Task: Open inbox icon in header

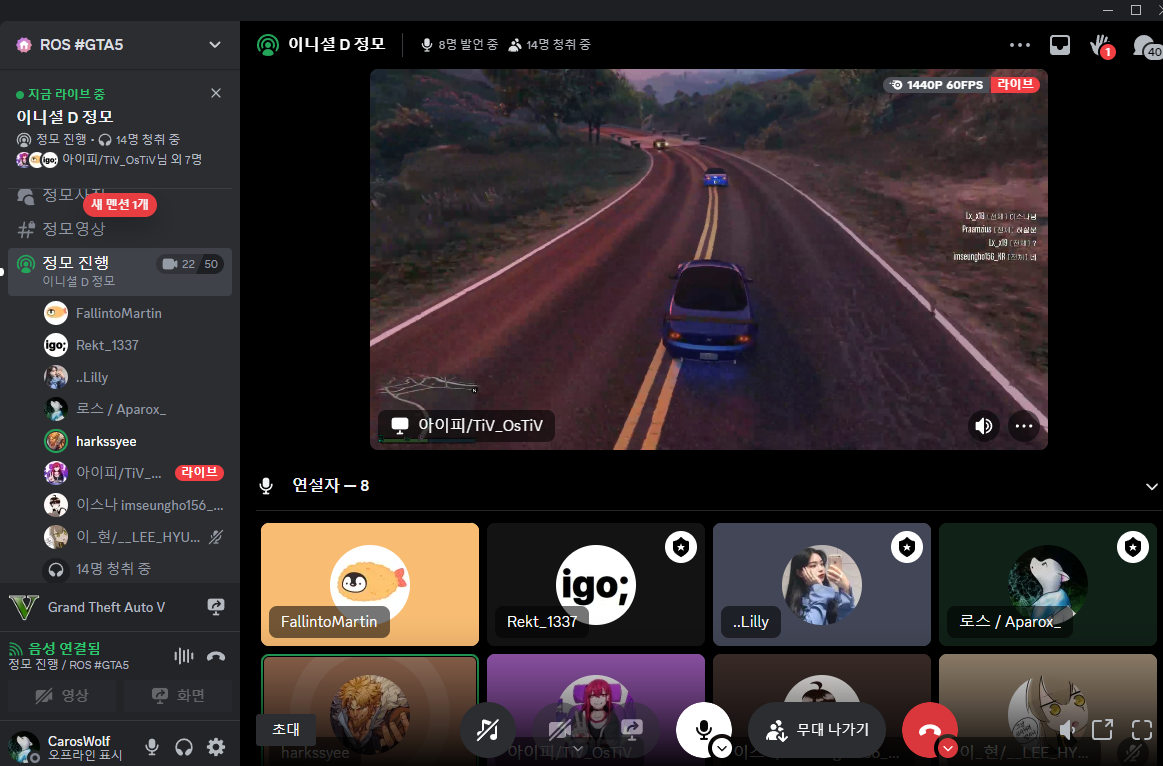Action: tap(1060, 45)
